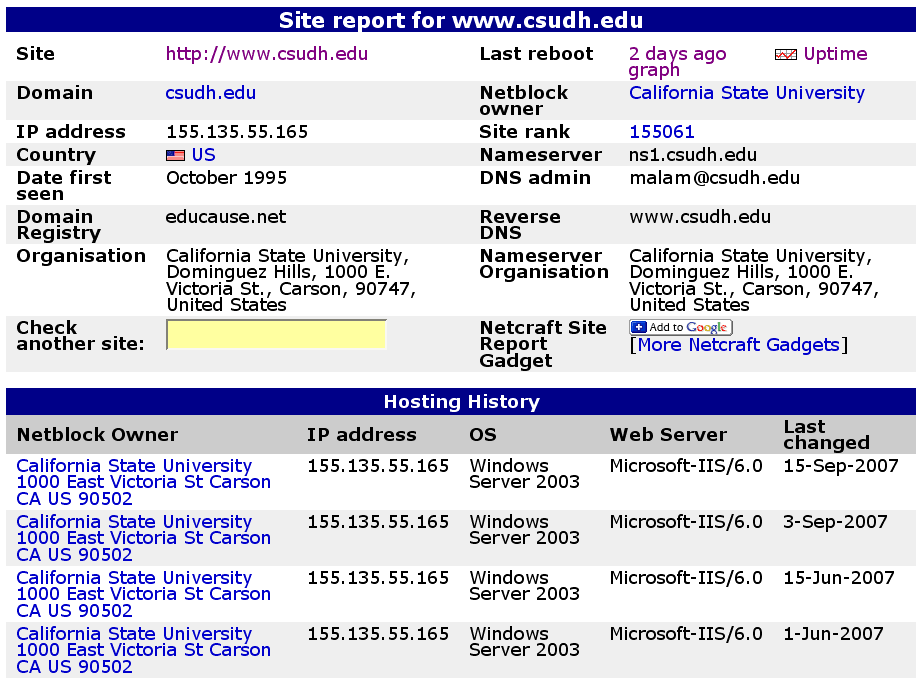Image resolution: width=924 pixels, height=679 pixels.
Task: Select the 'October 1995' date first seen value
Action: (x=226, y=177)
